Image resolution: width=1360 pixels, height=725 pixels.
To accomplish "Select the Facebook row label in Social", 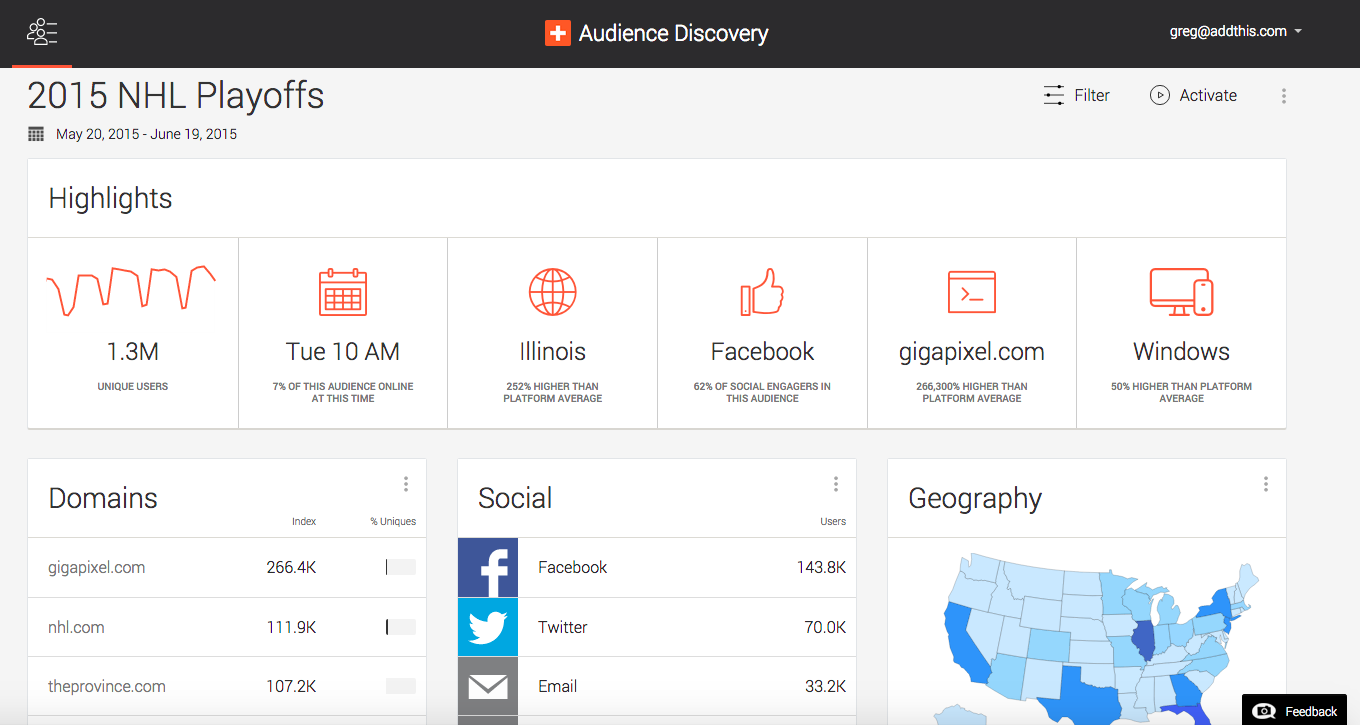I will [x=572, y=567].
